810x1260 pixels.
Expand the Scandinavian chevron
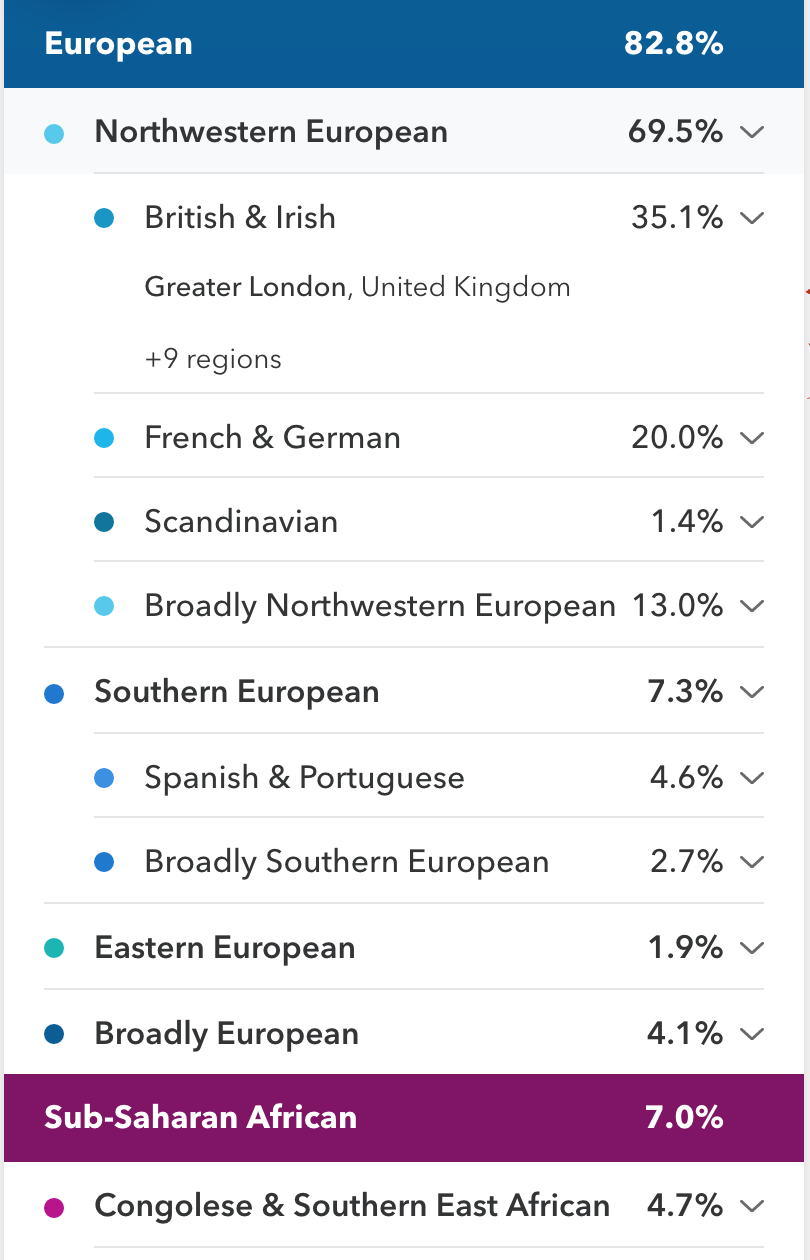pyautogui.click(x=753, y=522)
